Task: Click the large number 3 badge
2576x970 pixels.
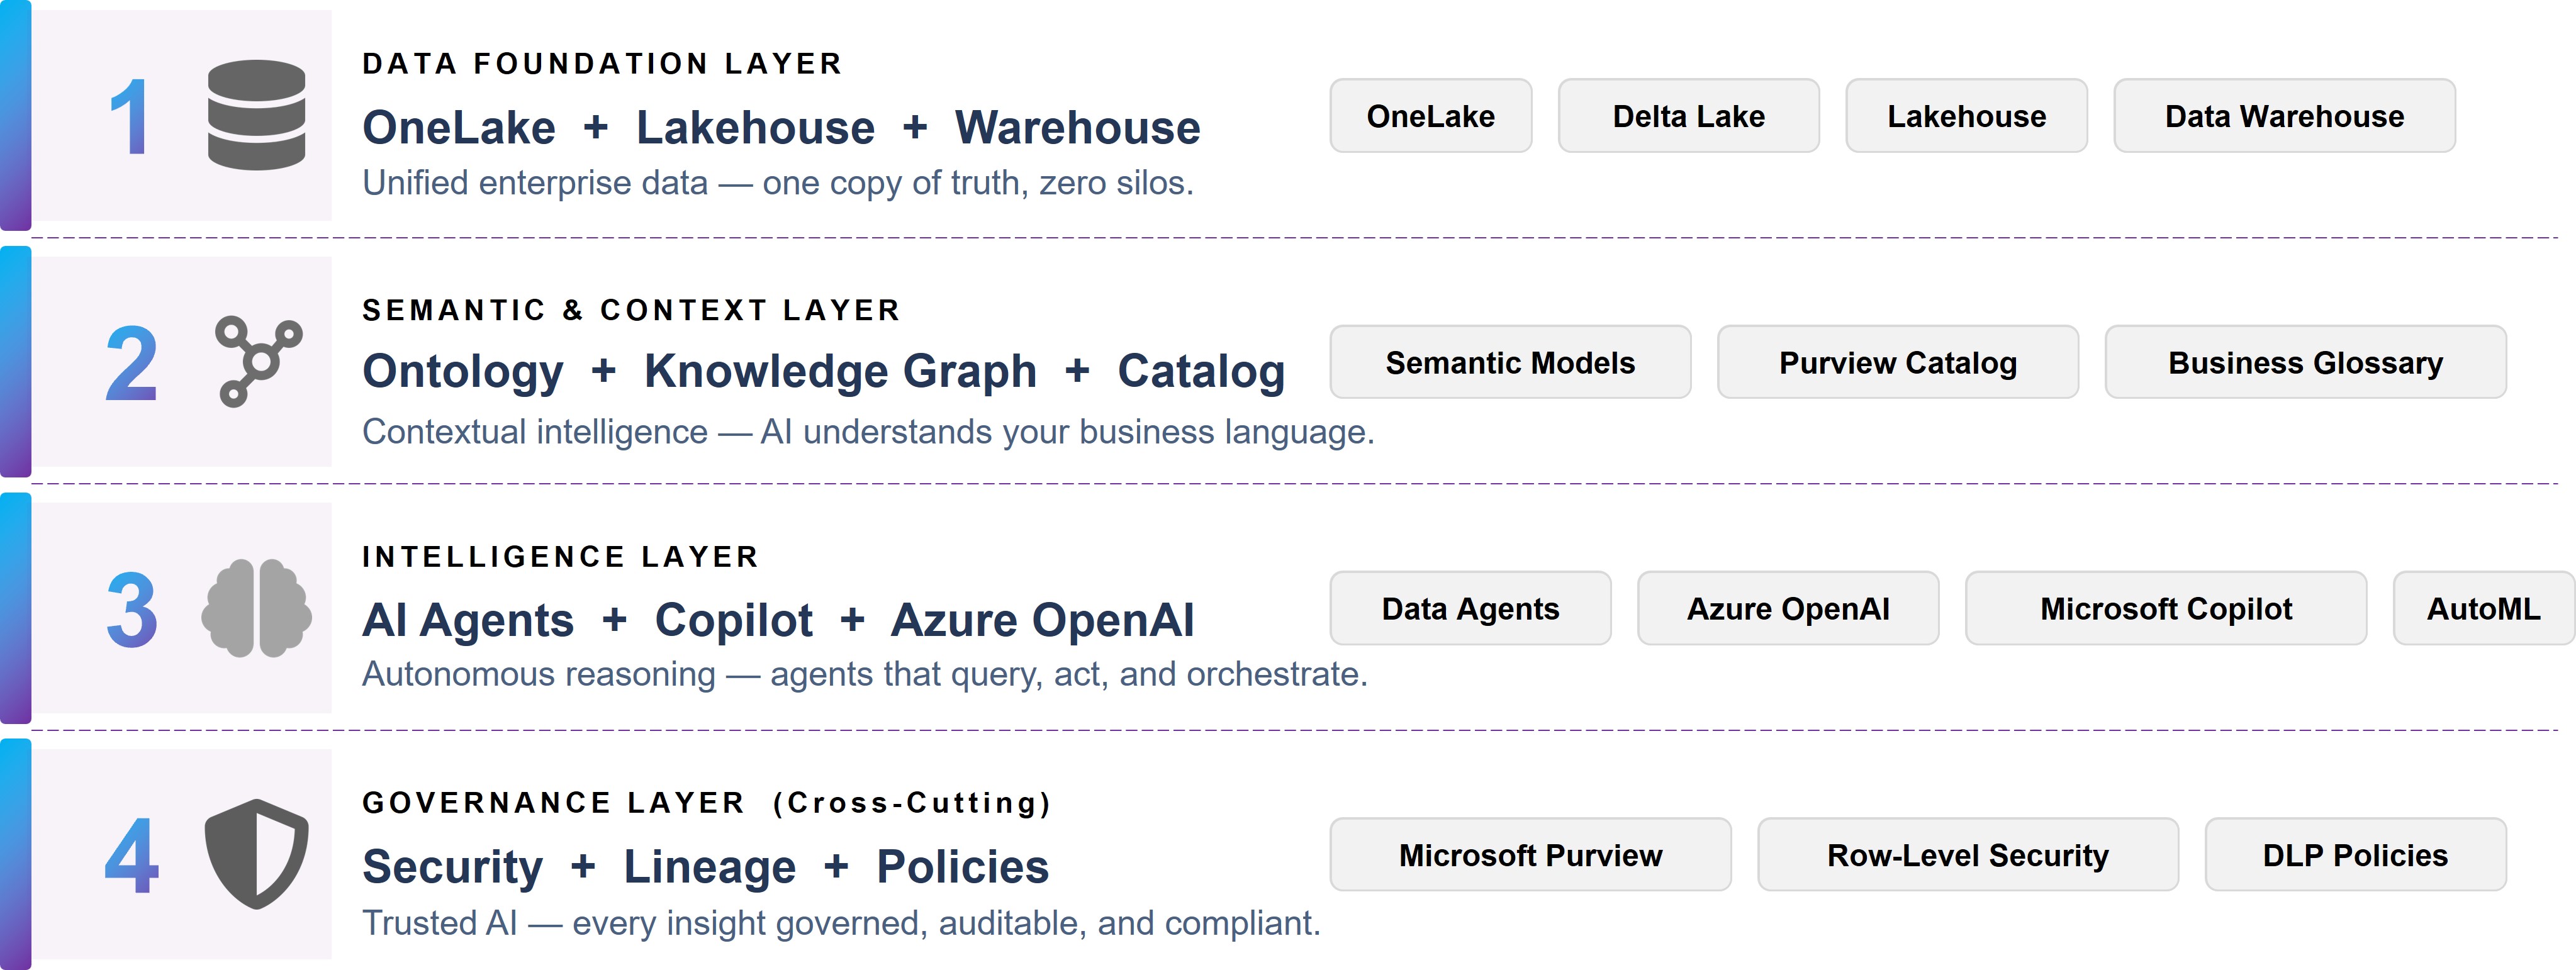Action: (131, 609)
